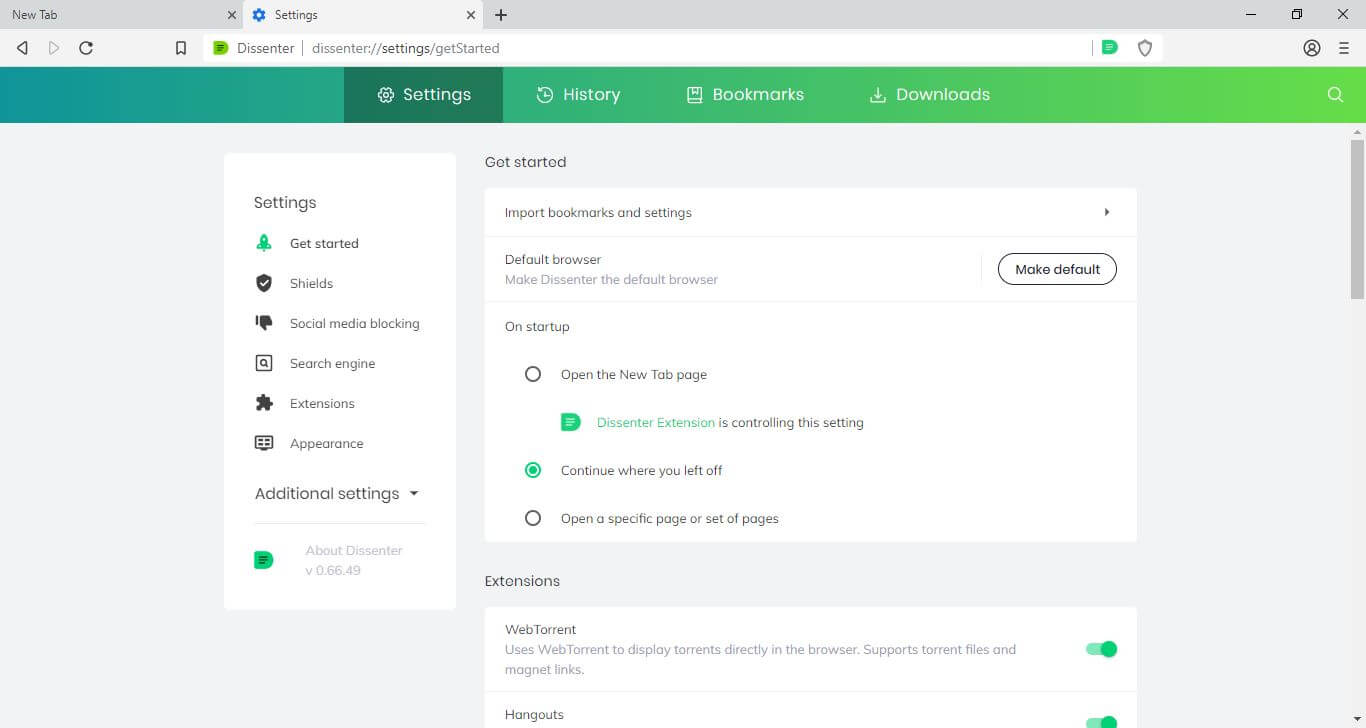Switch to the Settings browser tab
The image size is (1366, 728).
pyautogui.click(x=363, y=15)
